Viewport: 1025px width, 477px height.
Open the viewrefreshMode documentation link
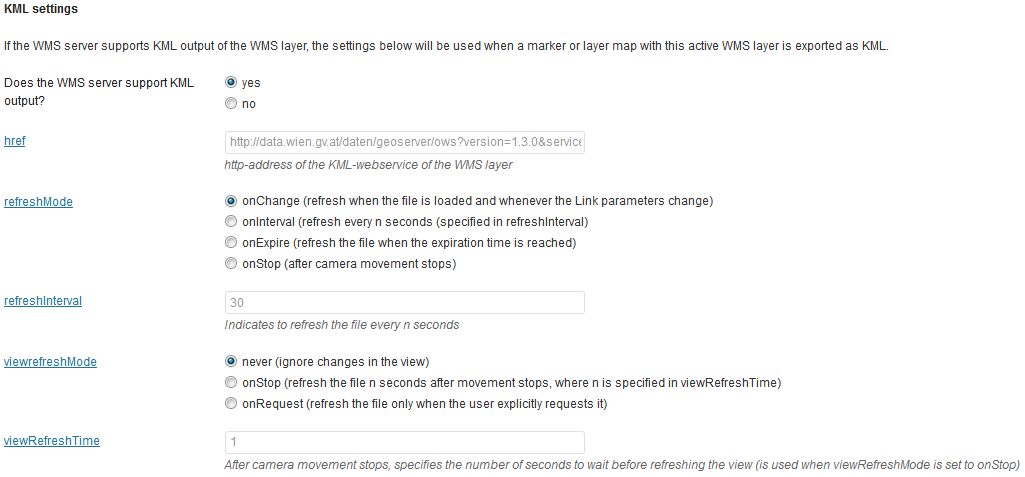coord(50,362)
